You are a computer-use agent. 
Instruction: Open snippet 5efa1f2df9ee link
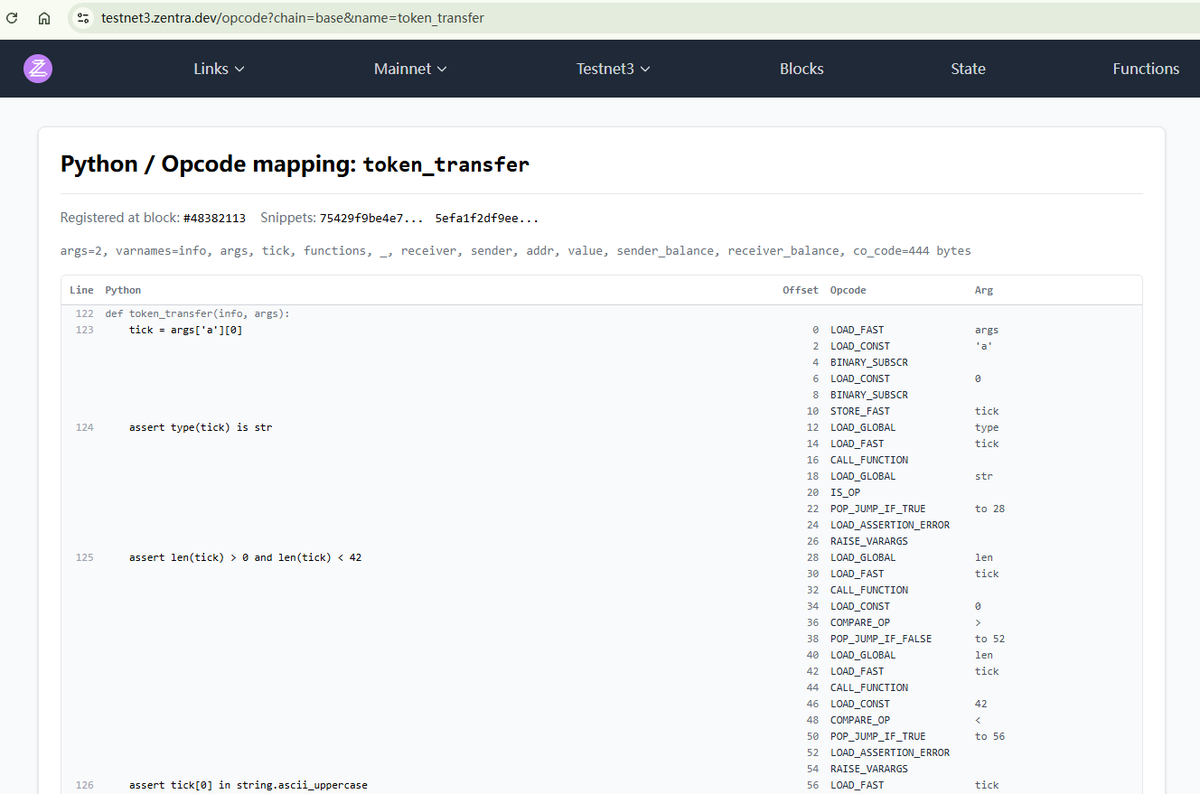pyautogui.click(x=487, y=218)
